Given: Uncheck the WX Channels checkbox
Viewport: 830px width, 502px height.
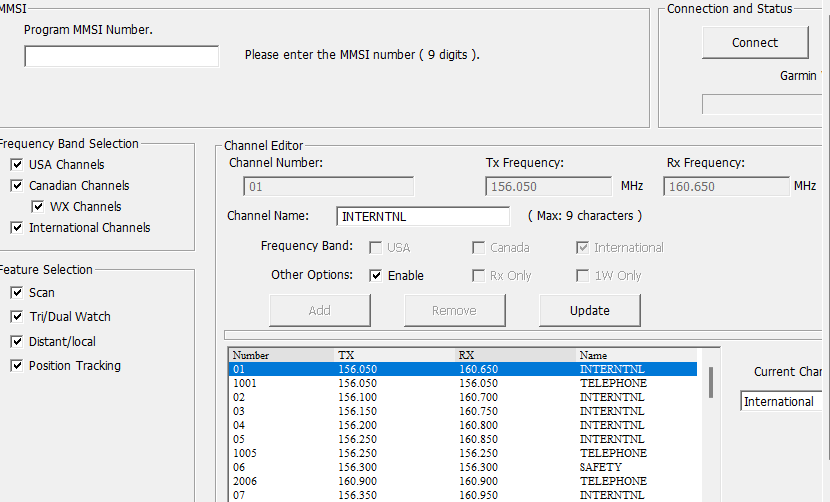Looking at the screenshot, I should tap(38, 207).
